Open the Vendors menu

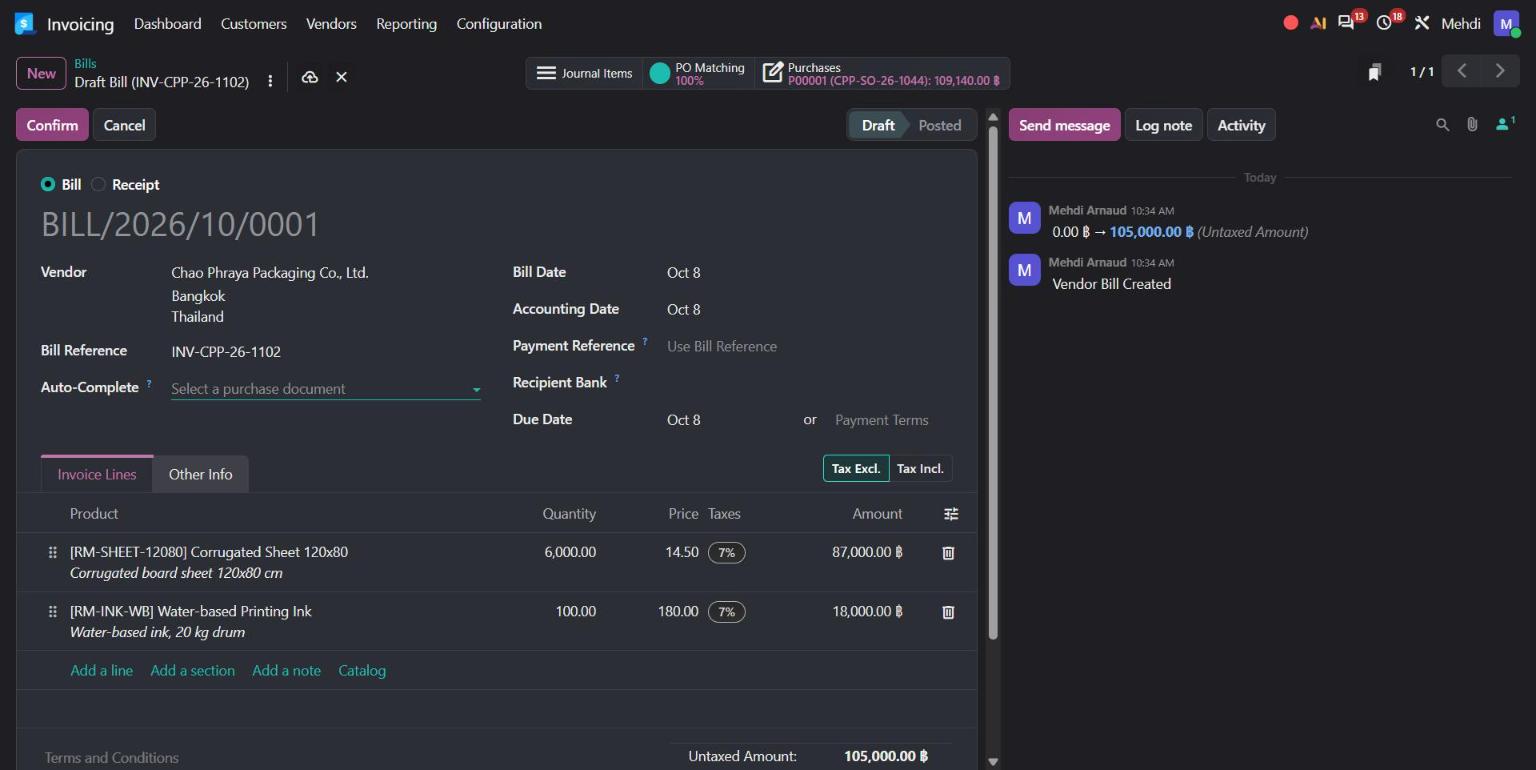point(331,23)
